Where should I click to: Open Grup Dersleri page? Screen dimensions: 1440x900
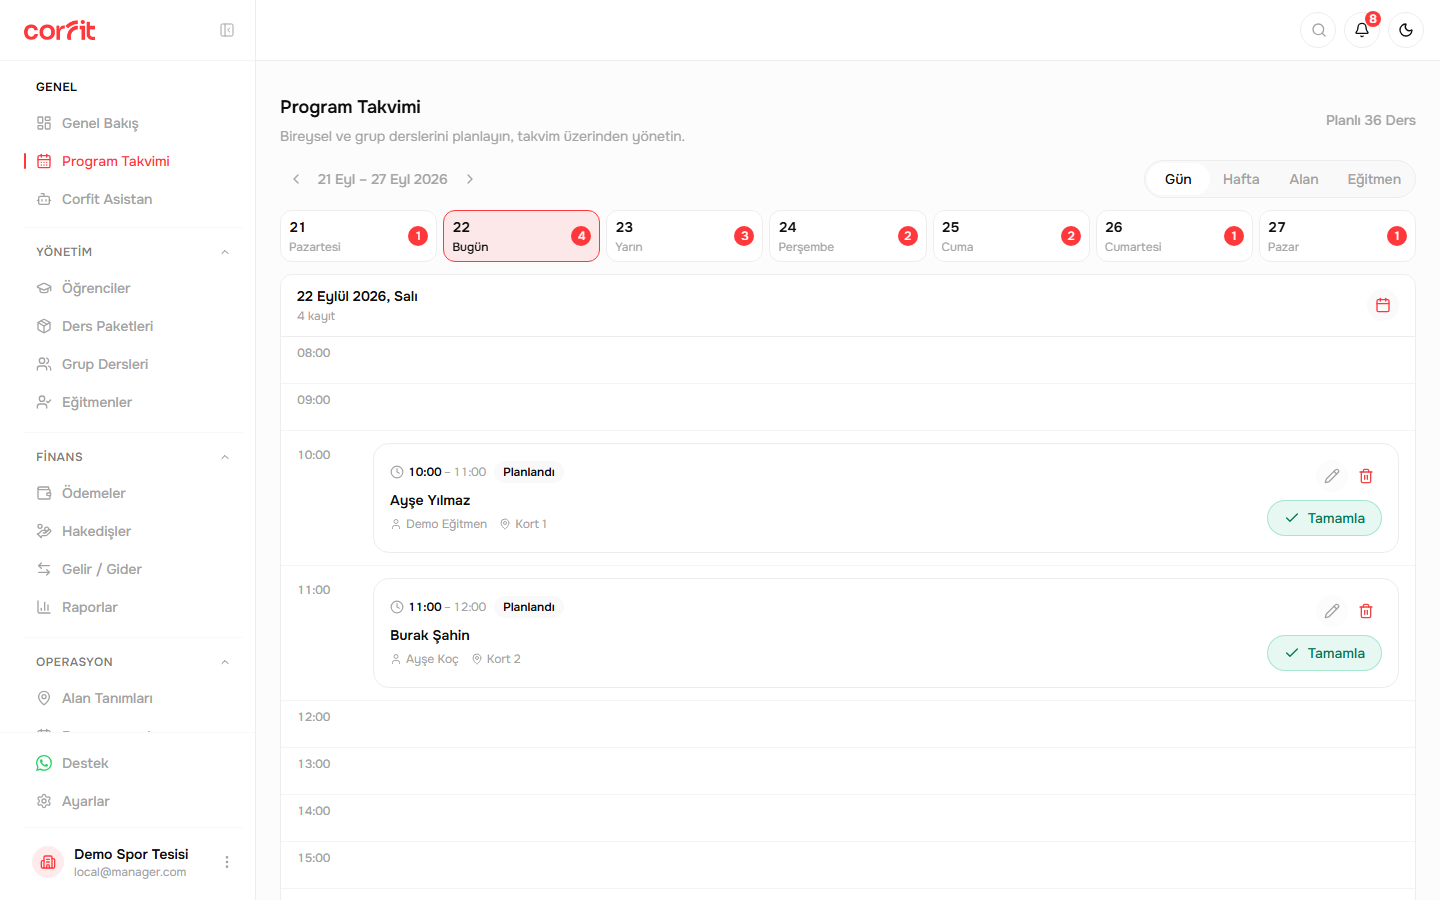pos(132,364)
